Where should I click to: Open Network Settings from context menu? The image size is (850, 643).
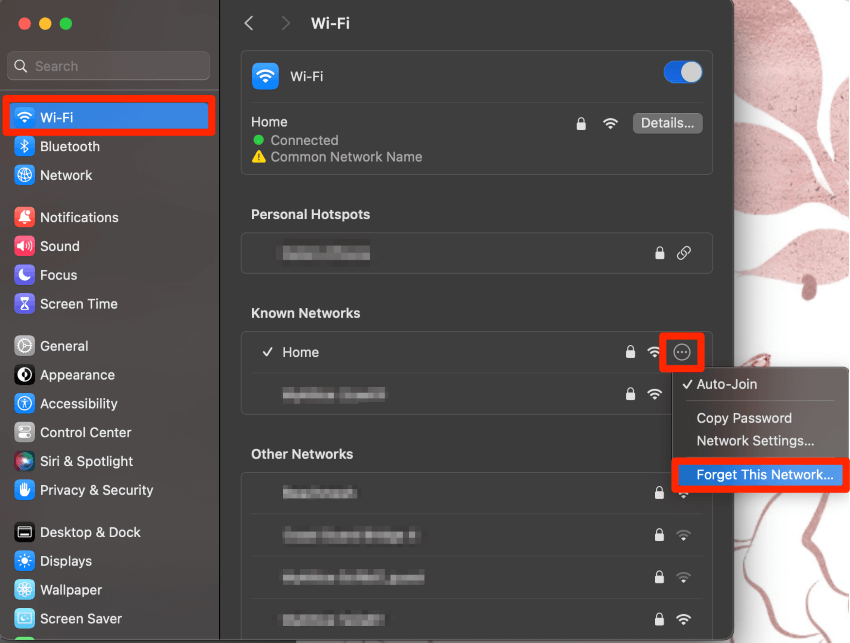click(755, 441)
